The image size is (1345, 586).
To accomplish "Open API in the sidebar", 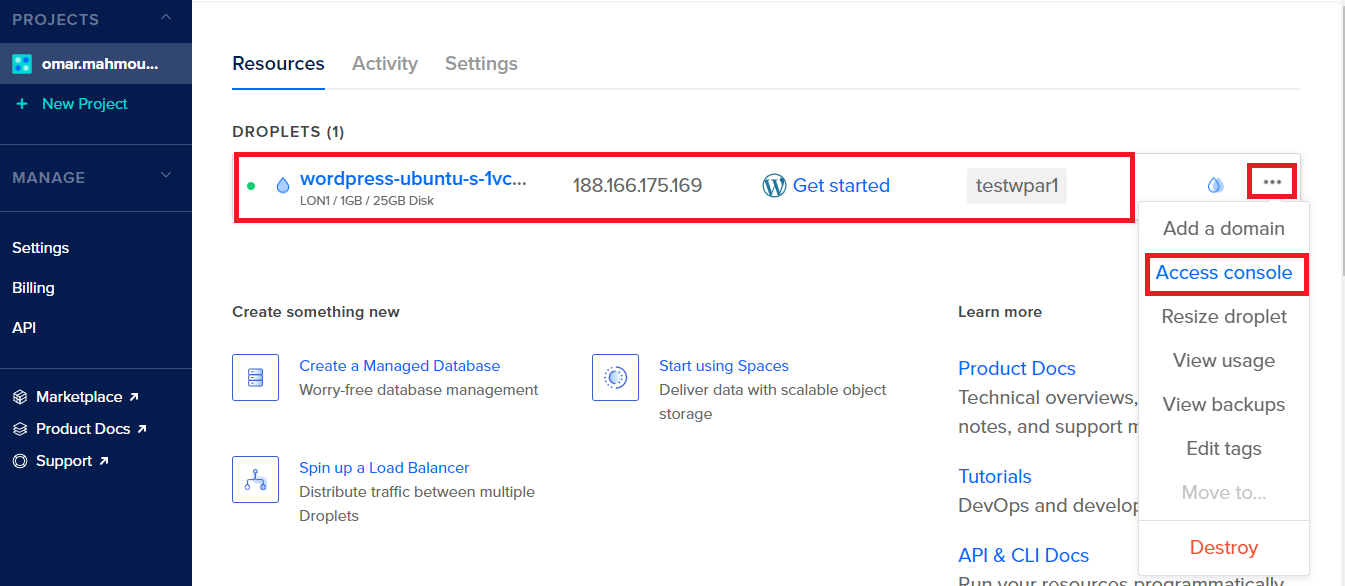I will pyautogui.click(x=24, y=328).
